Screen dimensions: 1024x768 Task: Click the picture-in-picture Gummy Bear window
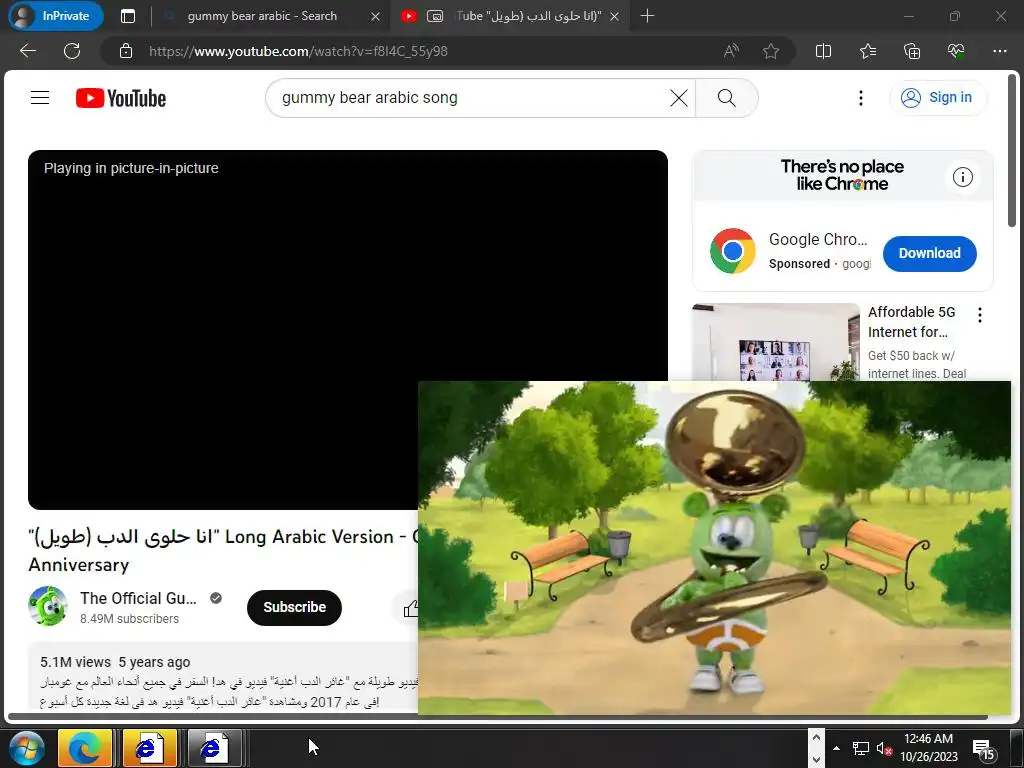tap(714, 548)
